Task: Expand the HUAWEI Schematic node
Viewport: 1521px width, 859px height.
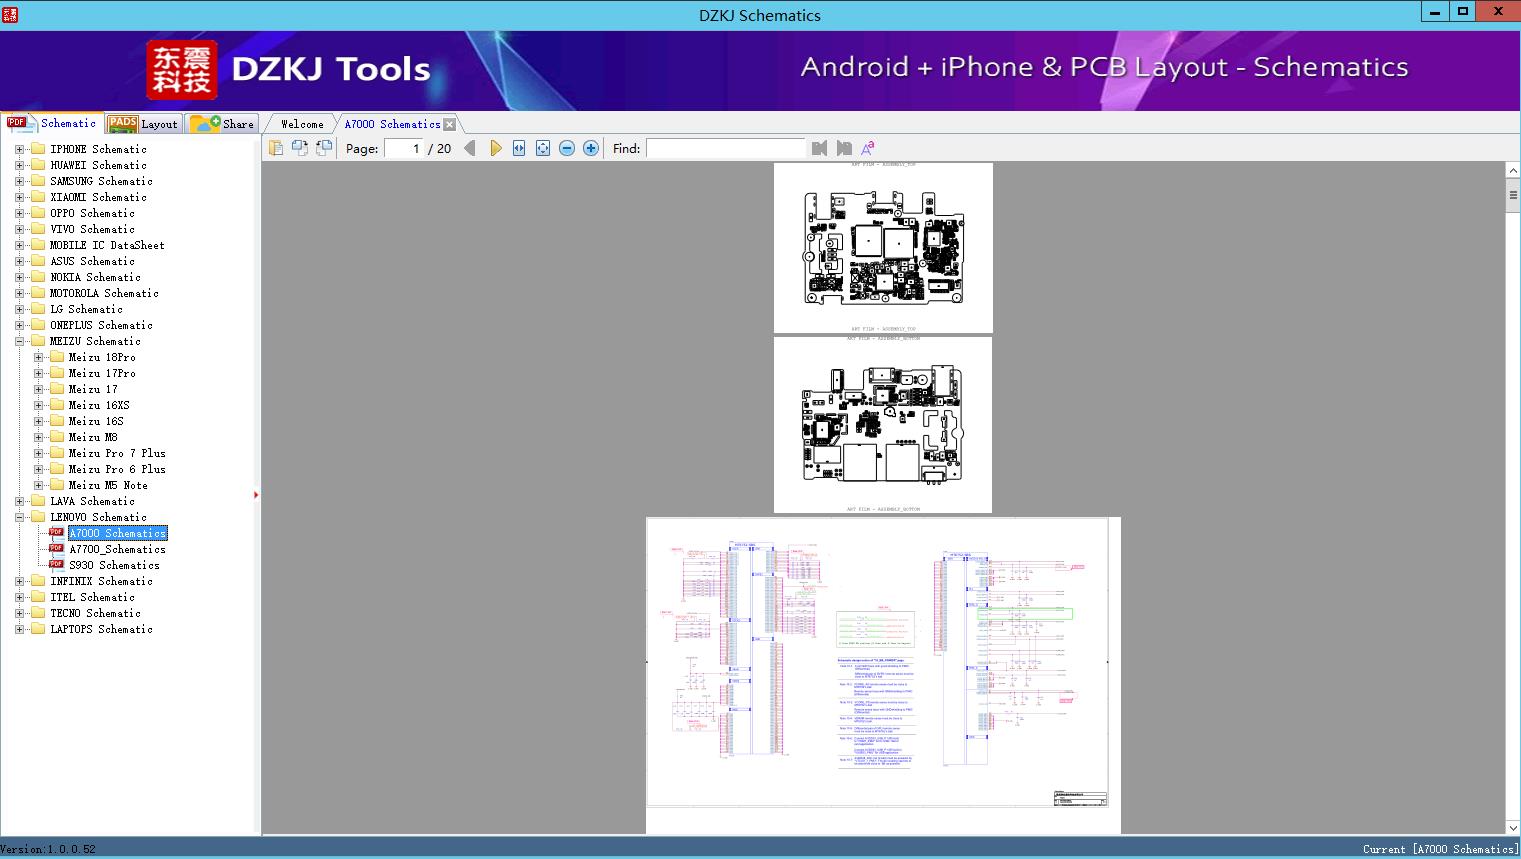Action: (19, 165)
